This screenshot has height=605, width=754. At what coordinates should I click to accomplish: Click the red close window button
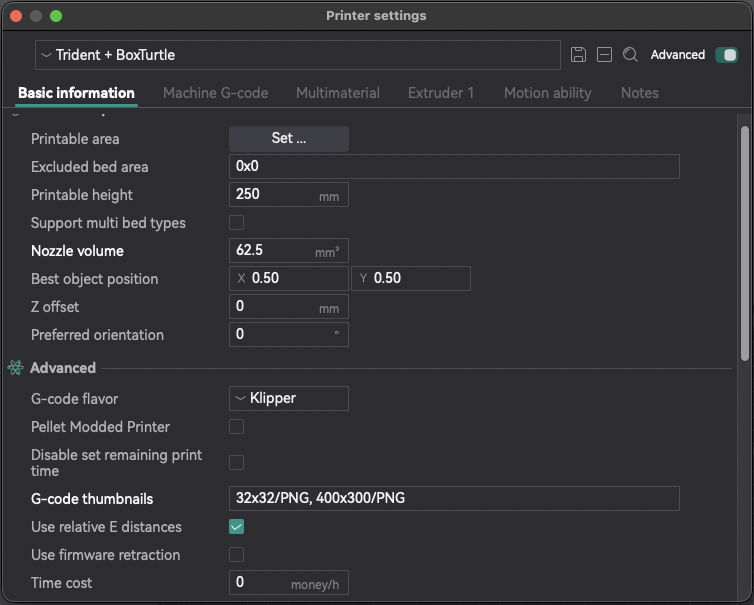pyautogui.click(x=16, y=16)
